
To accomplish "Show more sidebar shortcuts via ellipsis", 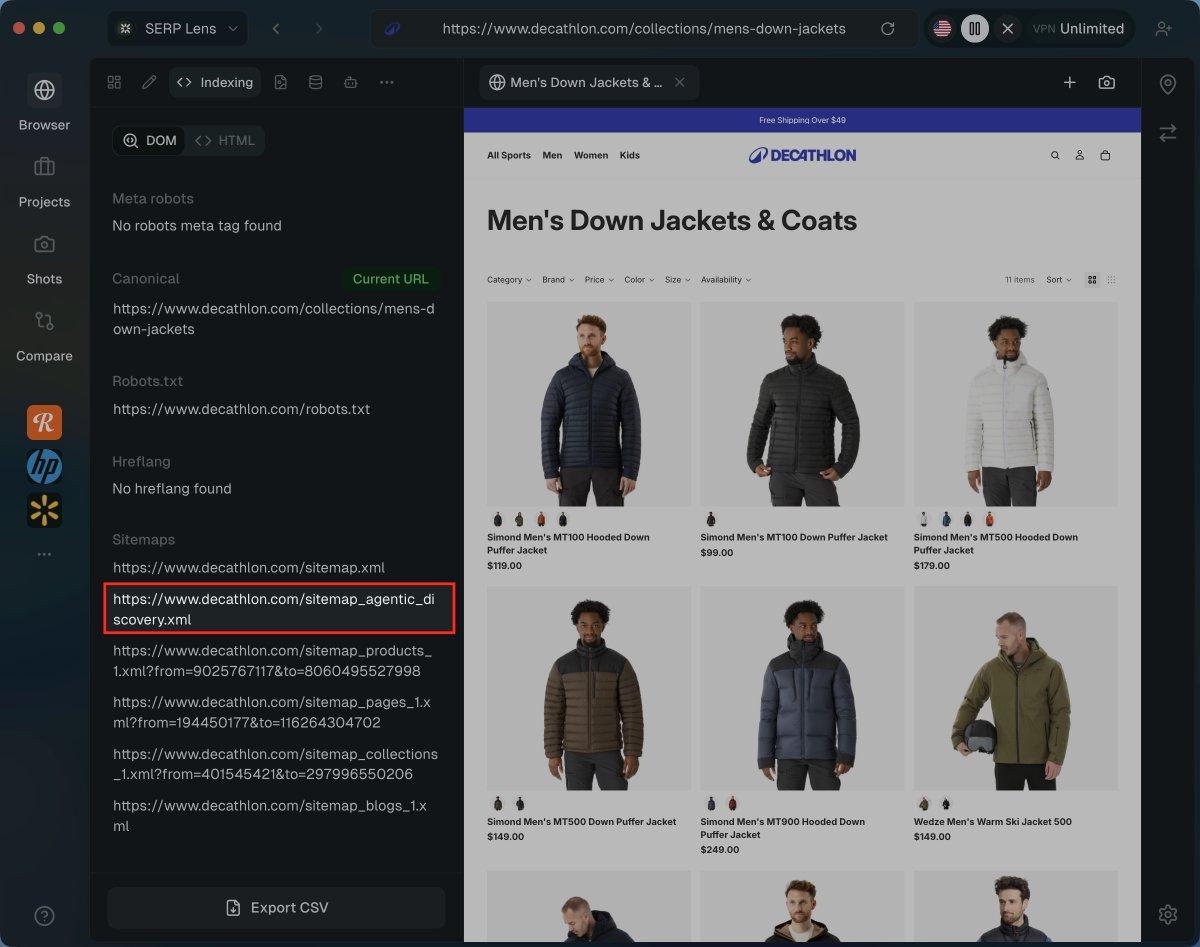I will 44,553.
